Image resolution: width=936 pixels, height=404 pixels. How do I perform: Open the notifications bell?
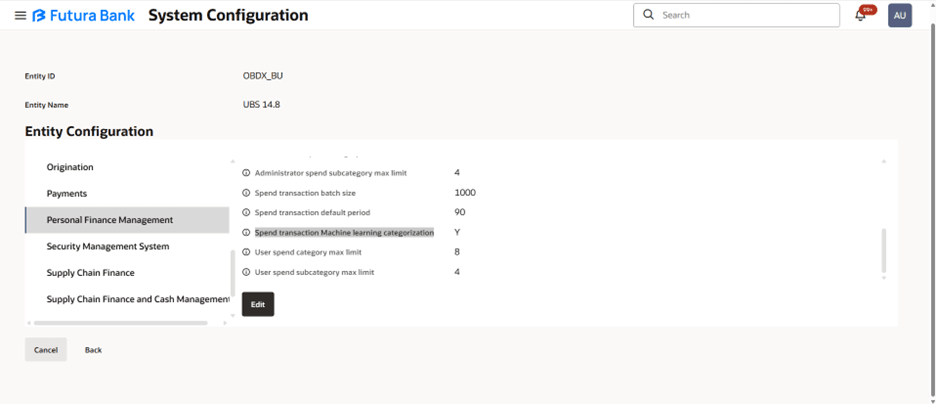[x=860, y=15]
